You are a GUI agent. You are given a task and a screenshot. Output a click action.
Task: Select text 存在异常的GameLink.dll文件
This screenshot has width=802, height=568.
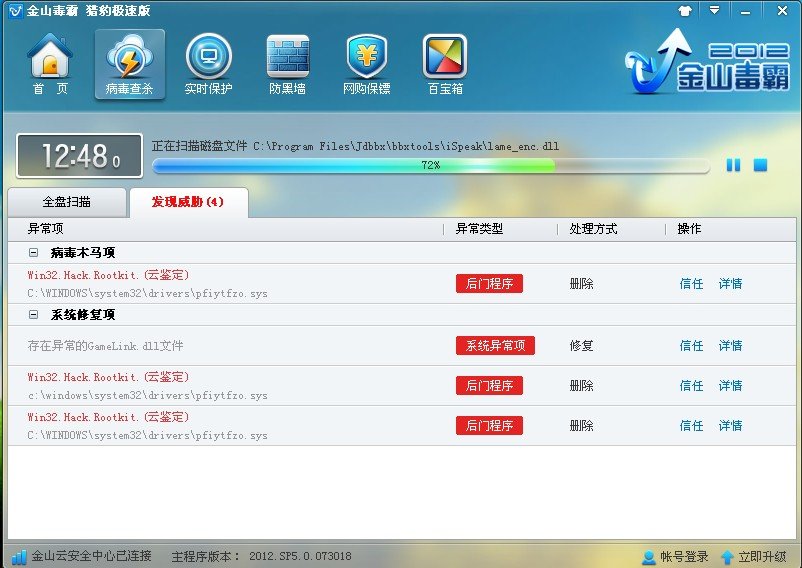[x=105, y=346]
